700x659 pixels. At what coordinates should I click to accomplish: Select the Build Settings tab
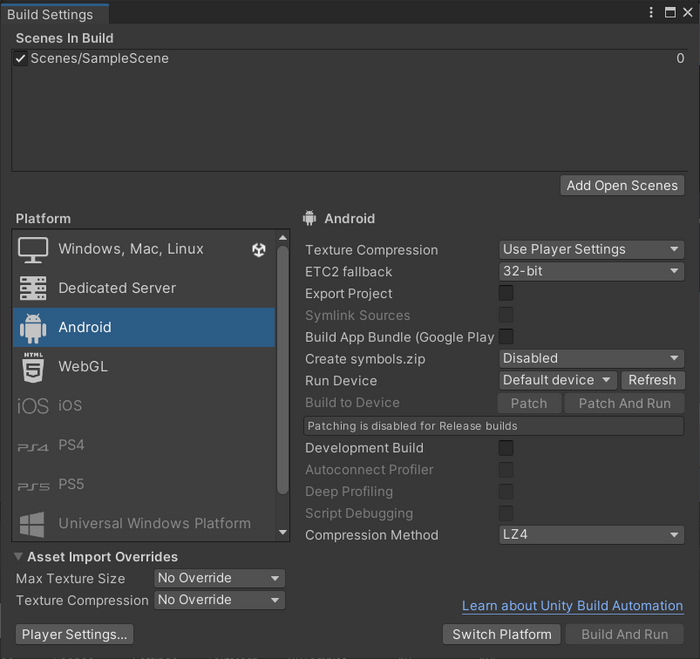50,14
